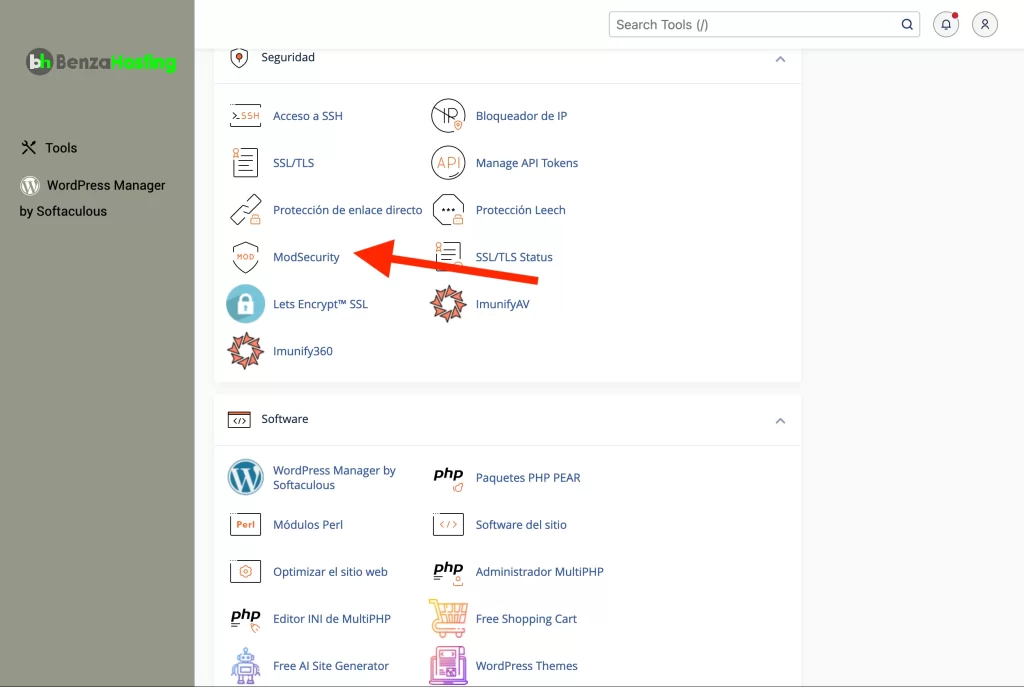Open the Módulos Perl icon
Screen dimensions: 1024x687
tap(246, 524)
